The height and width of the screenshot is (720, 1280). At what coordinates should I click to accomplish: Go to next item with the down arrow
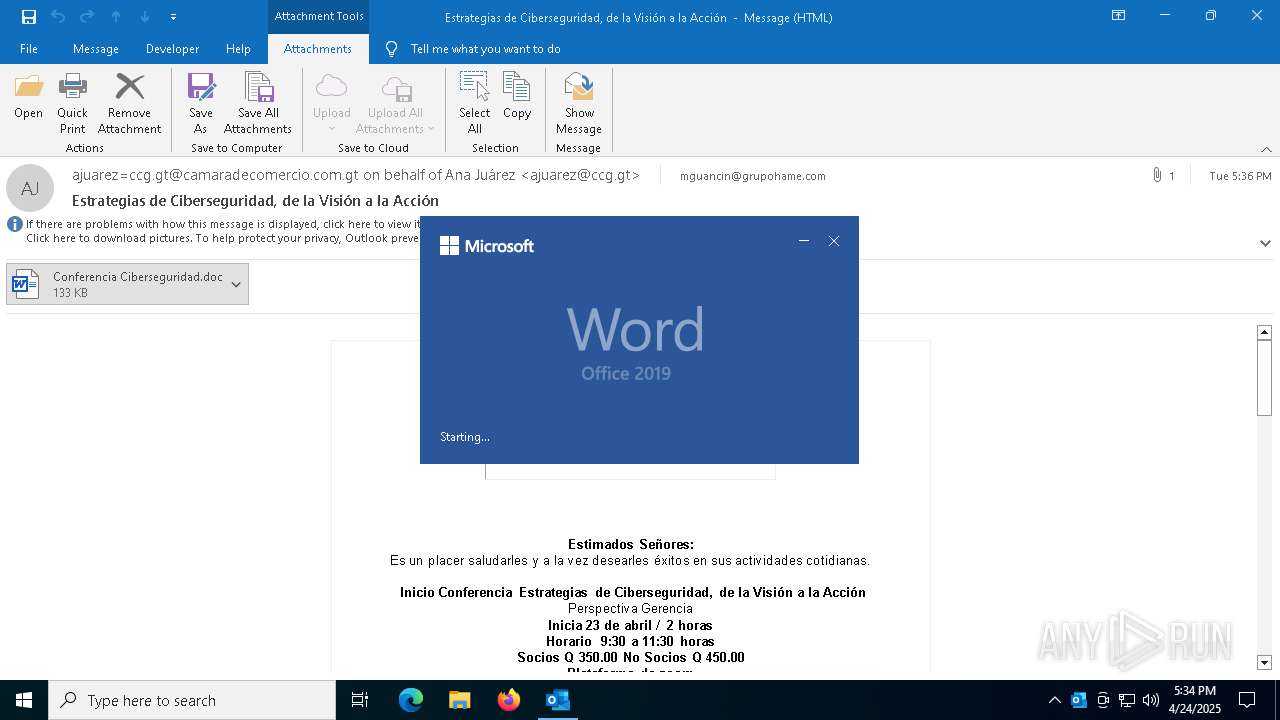(145, 17)
